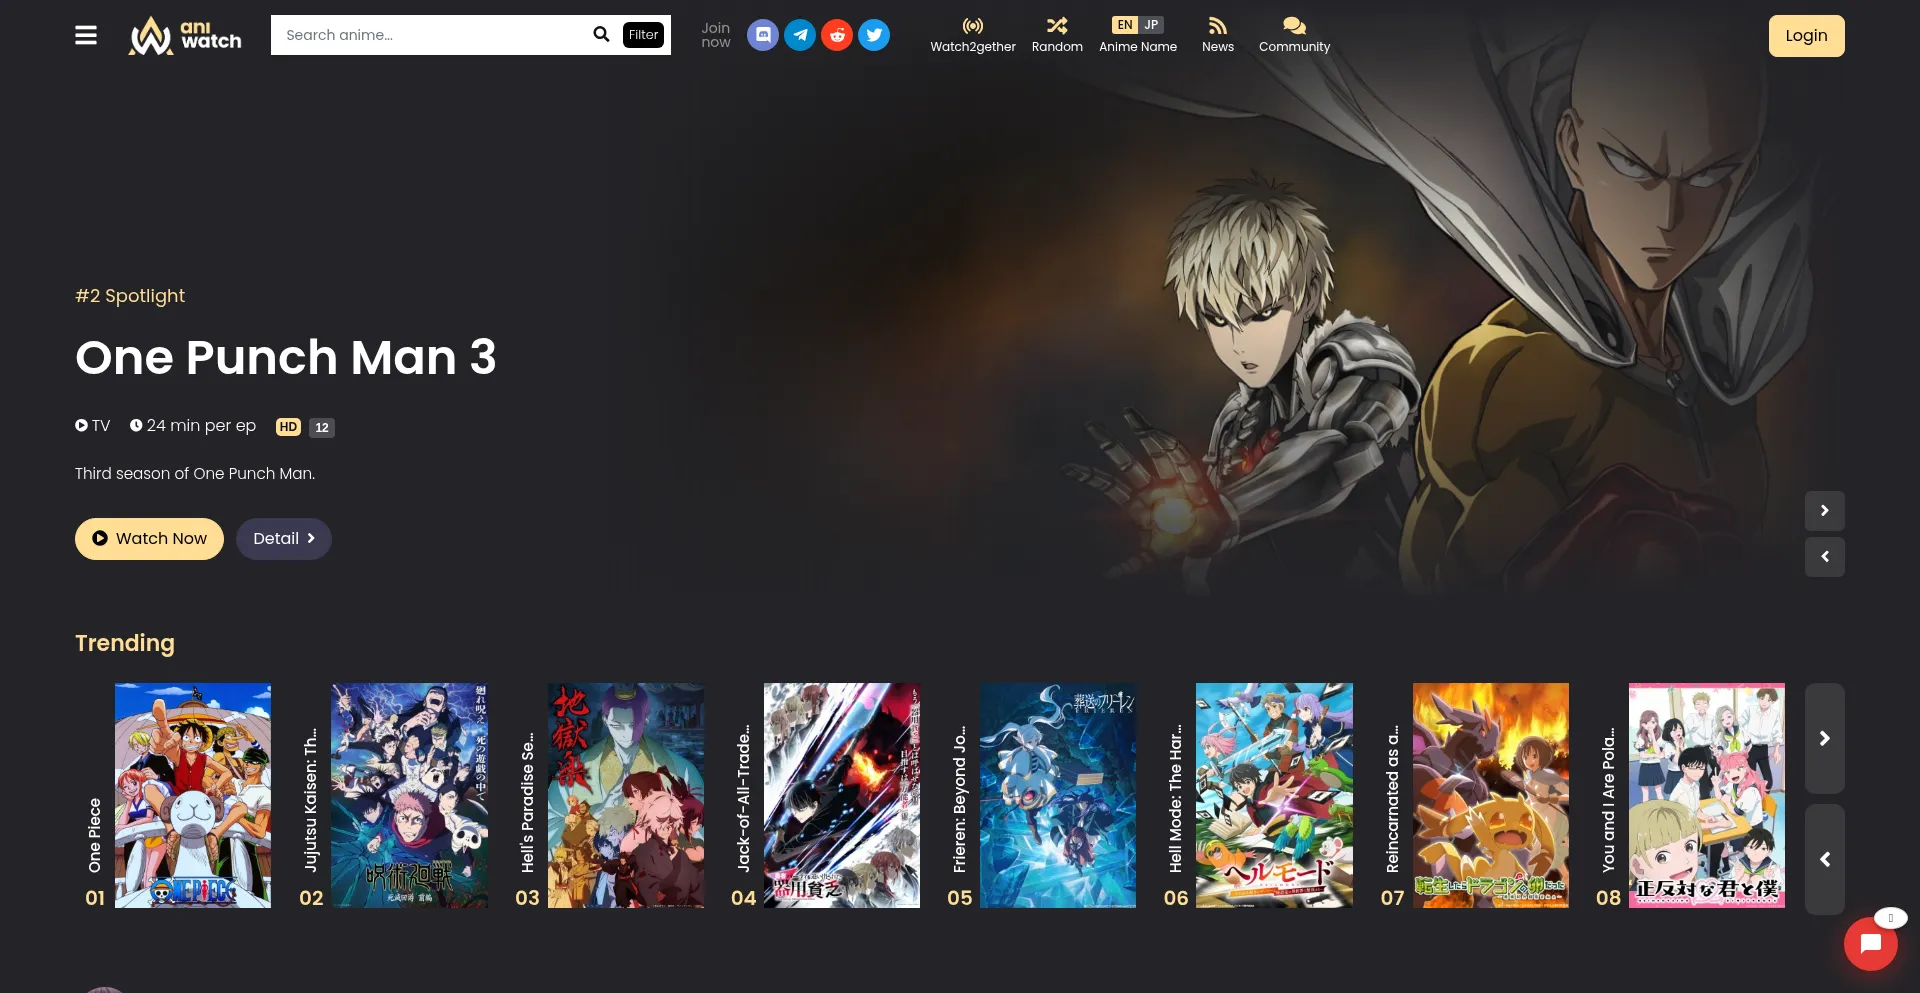Pick a Random anime
Image resolution: width=1920 pixels, height=993 pixels.
point(1057,35)
